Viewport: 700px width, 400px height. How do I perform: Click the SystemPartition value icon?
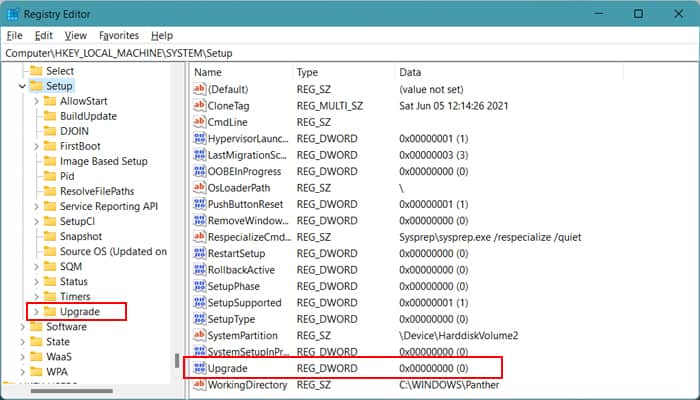pyautogui.click(x=199, y=335)
